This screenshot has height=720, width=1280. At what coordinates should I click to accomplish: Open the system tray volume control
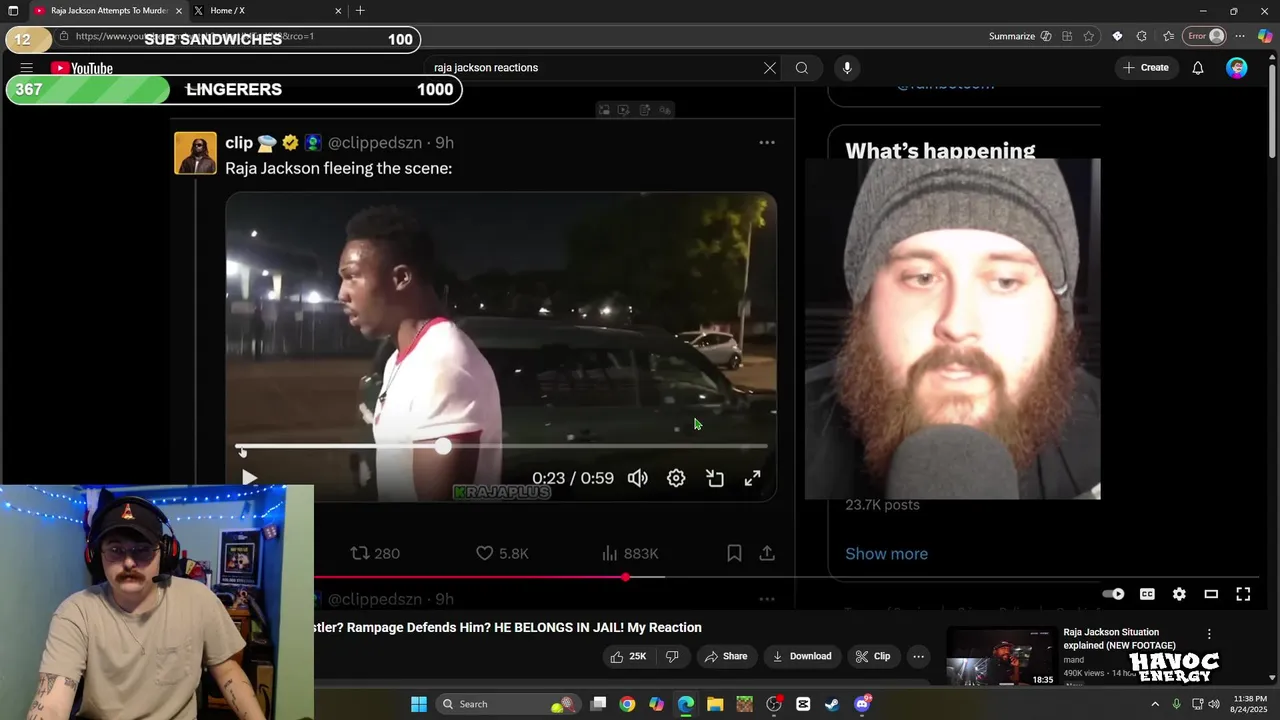point(1215,704)
